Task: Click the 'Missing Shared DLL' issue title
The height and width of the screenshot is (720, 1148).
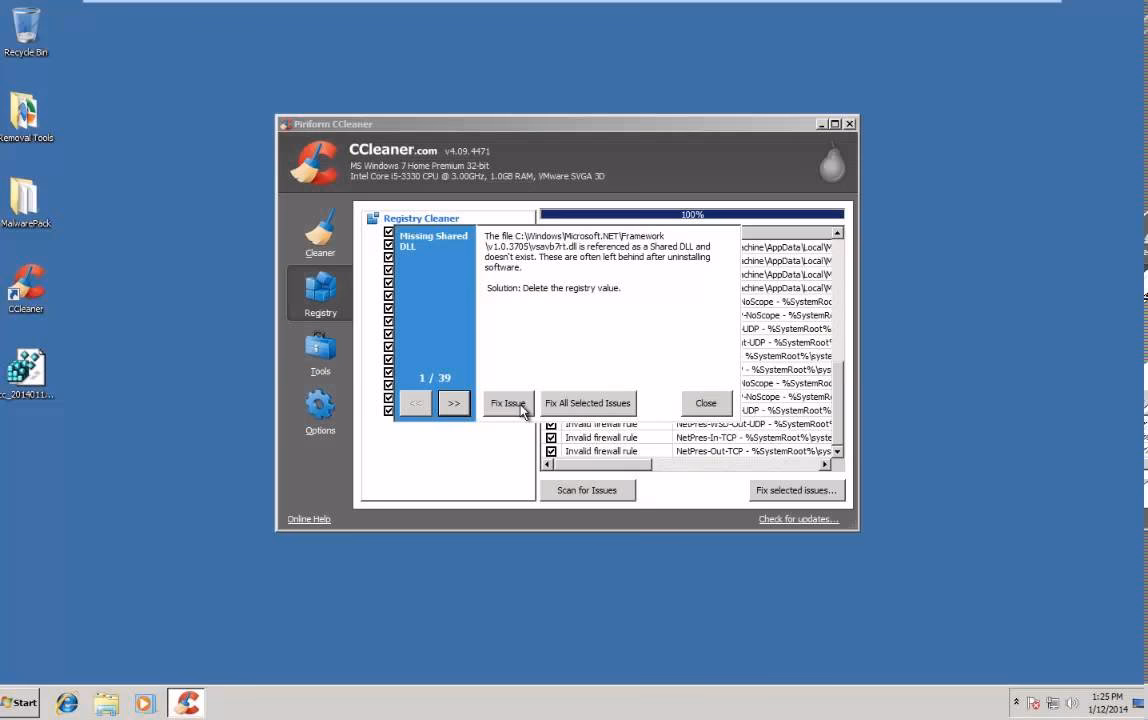Action: point(433,241)
